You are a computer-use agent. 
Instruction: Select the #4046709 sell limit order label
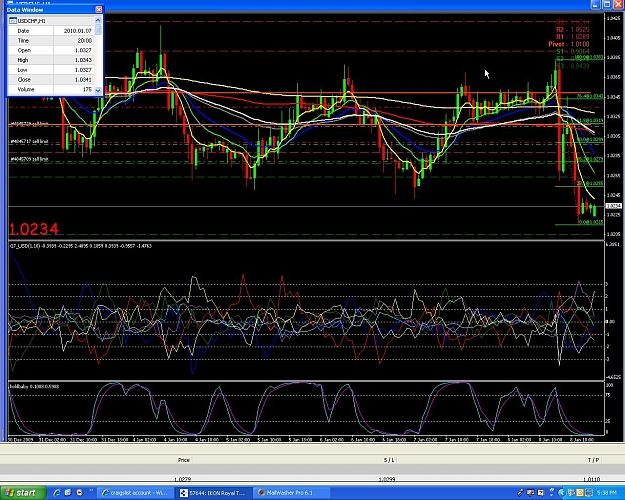[x=29, y=159]
